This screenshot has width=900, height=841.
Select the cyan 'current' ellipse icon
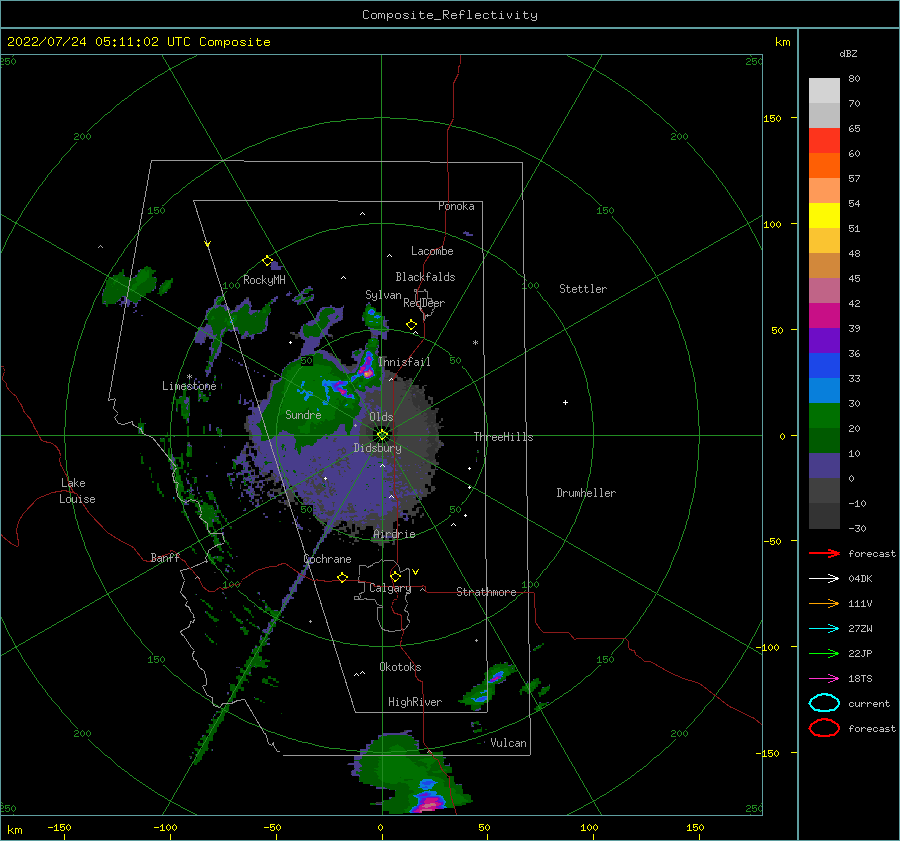pos(824,703)
